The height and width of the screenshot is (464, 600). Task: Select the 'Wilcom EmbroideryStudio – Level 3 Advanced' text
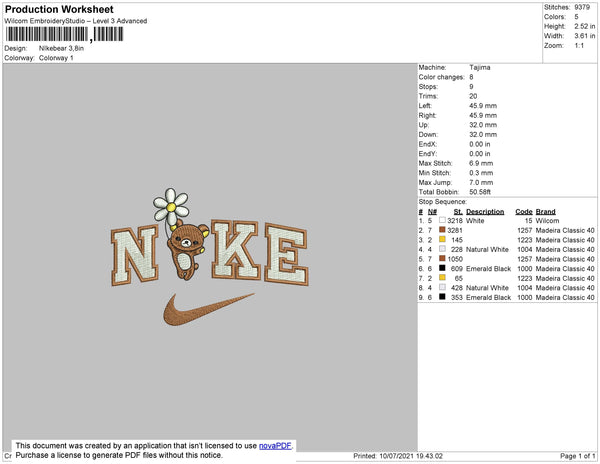click(x=76, y=21)
